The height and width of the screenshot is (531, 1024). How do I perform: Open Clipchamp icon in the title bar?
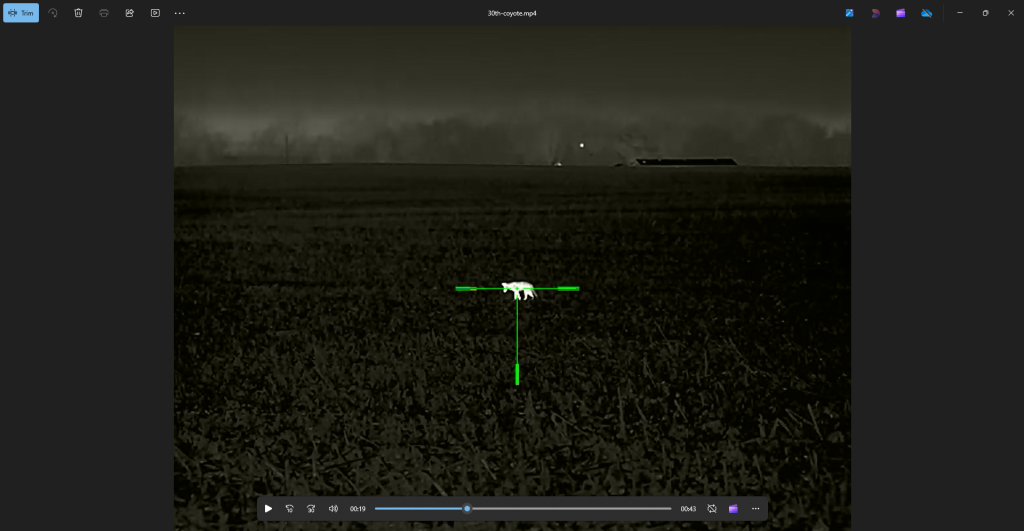tap(901, 13)
